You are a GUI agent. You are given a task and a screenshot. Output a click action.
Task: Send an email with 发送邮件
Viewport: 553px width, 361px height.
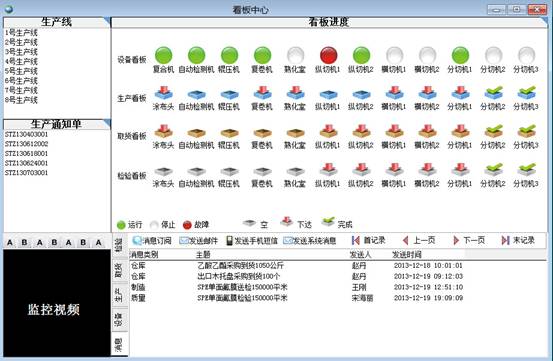(x=198, y=241)
